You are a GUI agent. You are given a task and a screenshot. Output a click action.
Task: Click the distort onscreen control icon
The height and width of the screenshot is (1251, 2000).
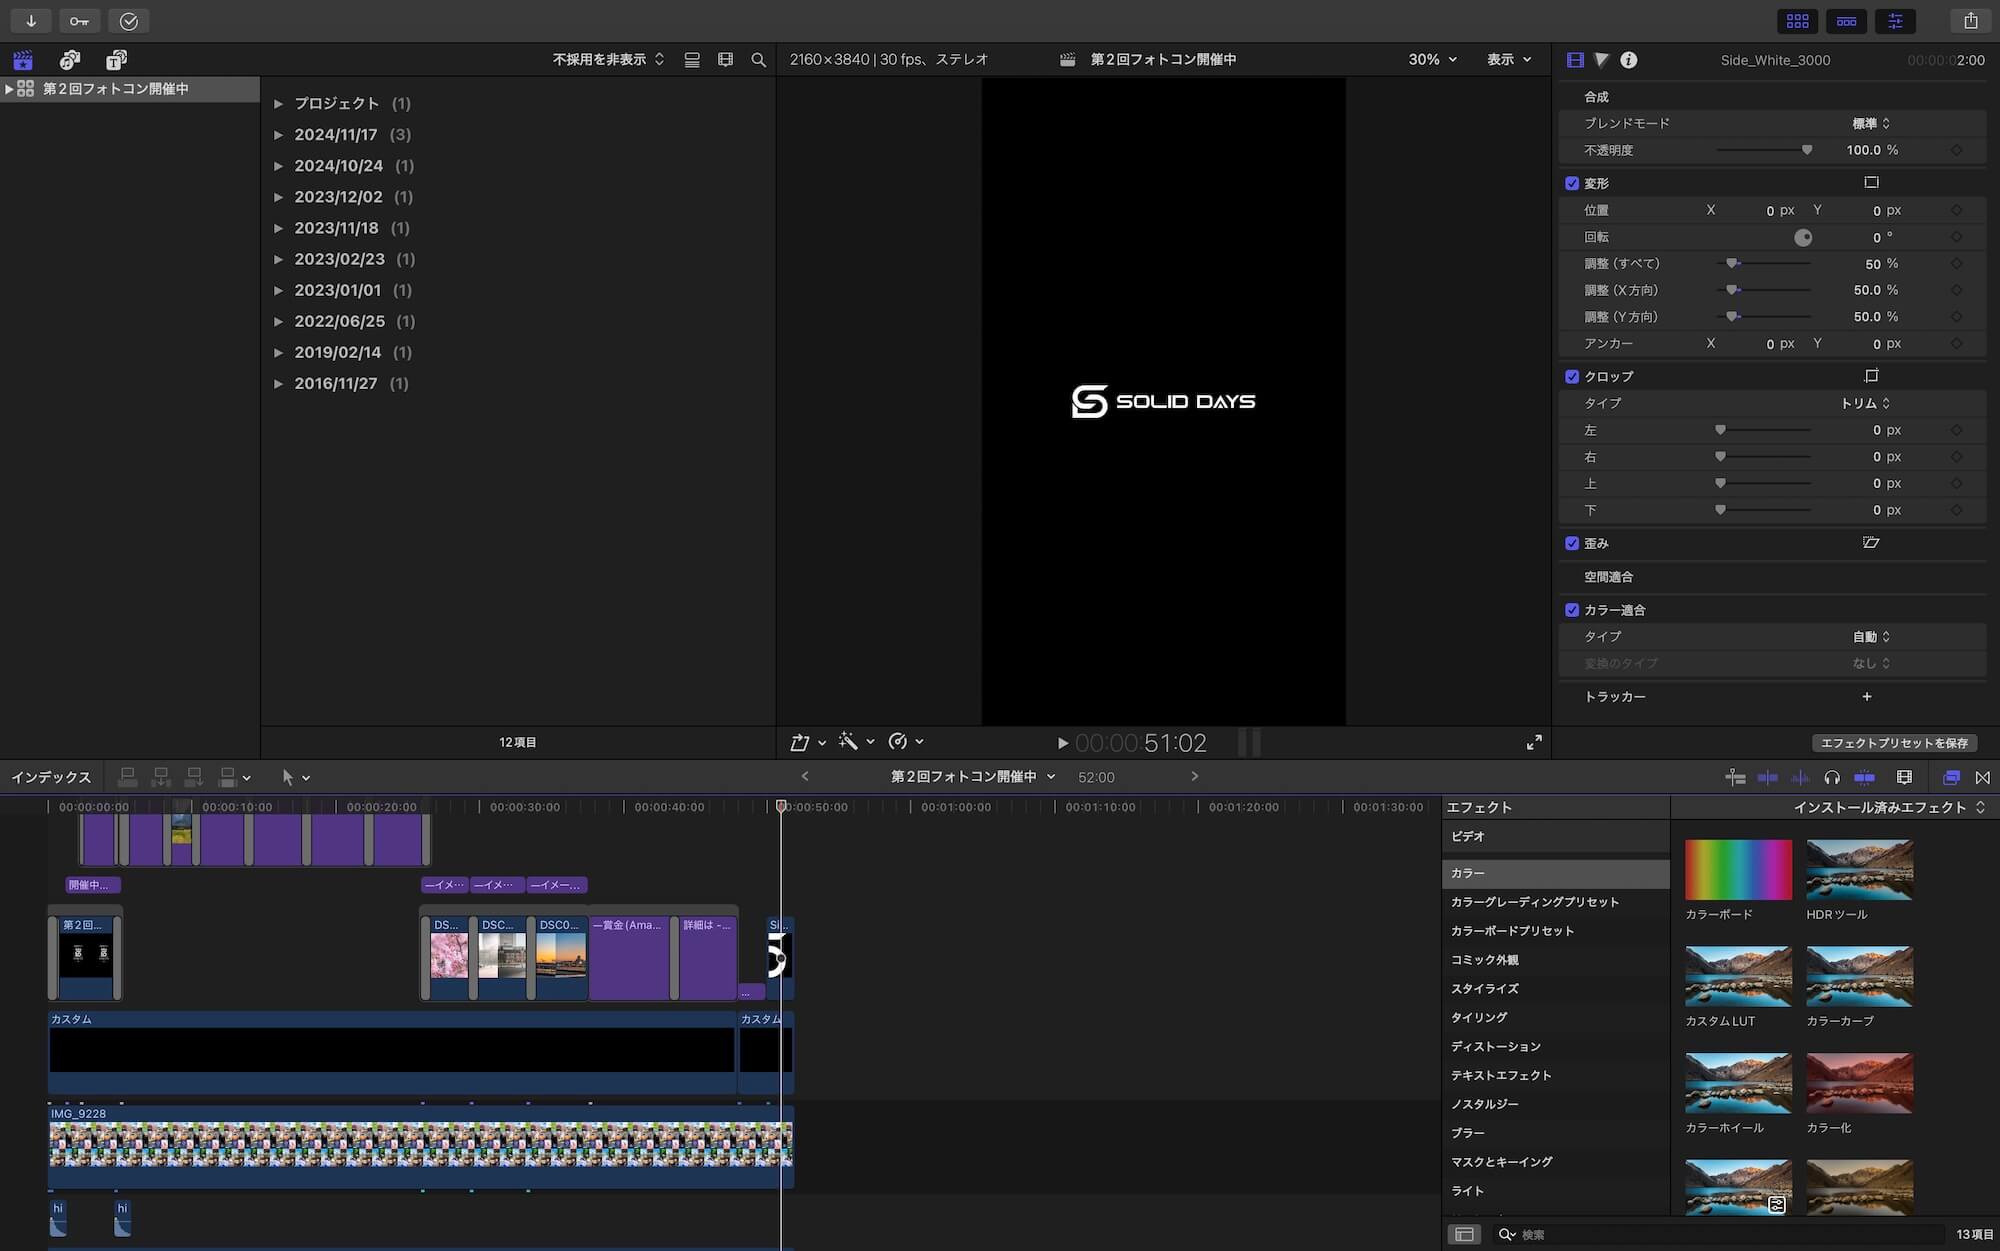pyautogui.click(x=1871, y=543)
